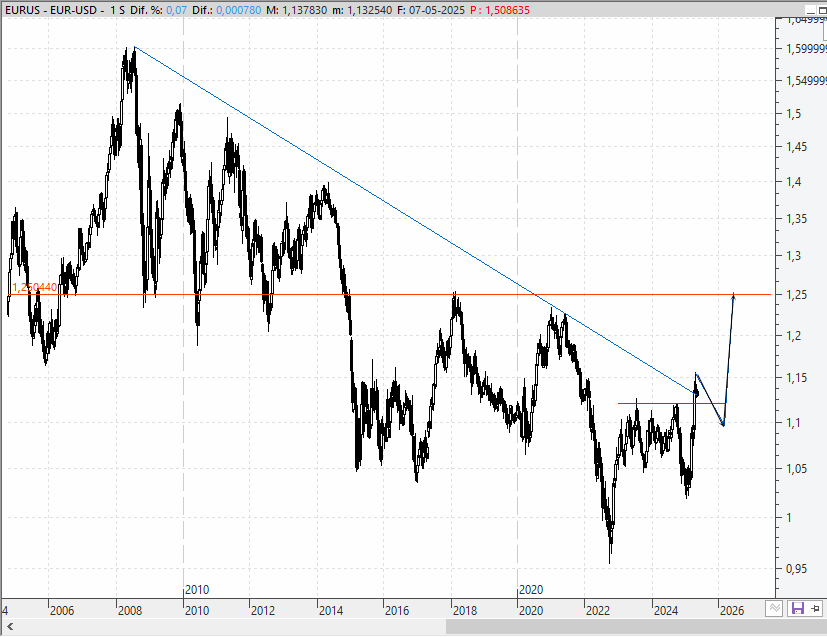Image resolution: width=827 pixels, height=637 pixels.
Task: Click the EURUS - EUR-USD title text
Action: coord(49,10)
